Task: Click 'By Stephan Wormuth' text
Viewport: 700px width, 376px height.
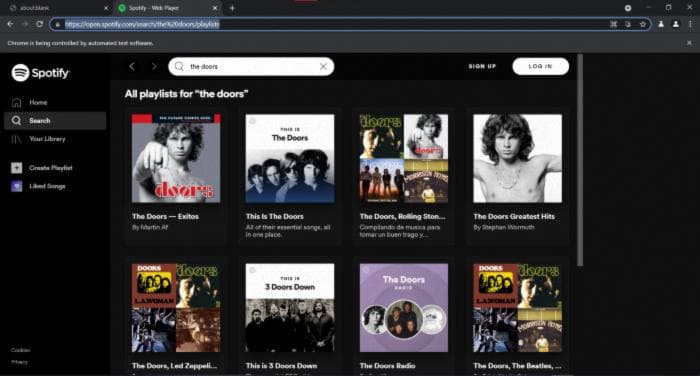Action: (x=504, y=227)
